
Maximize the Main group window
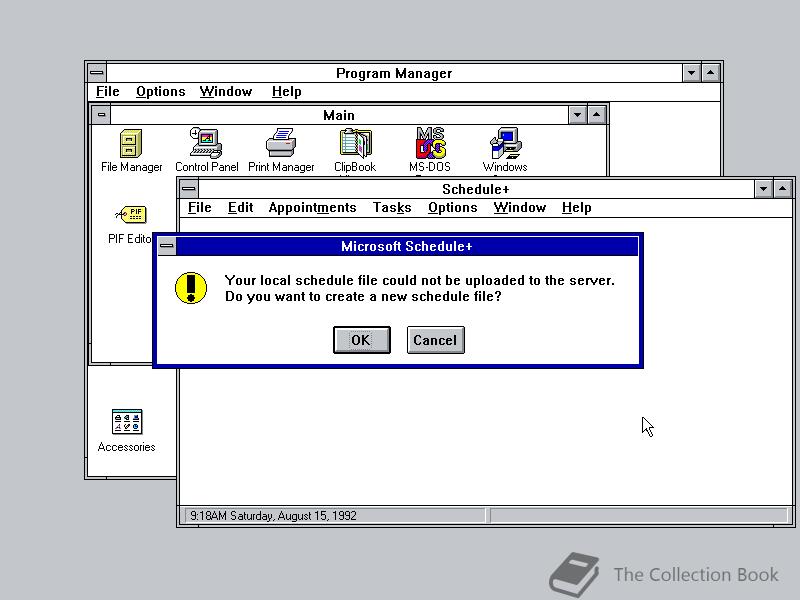[596, 115]
